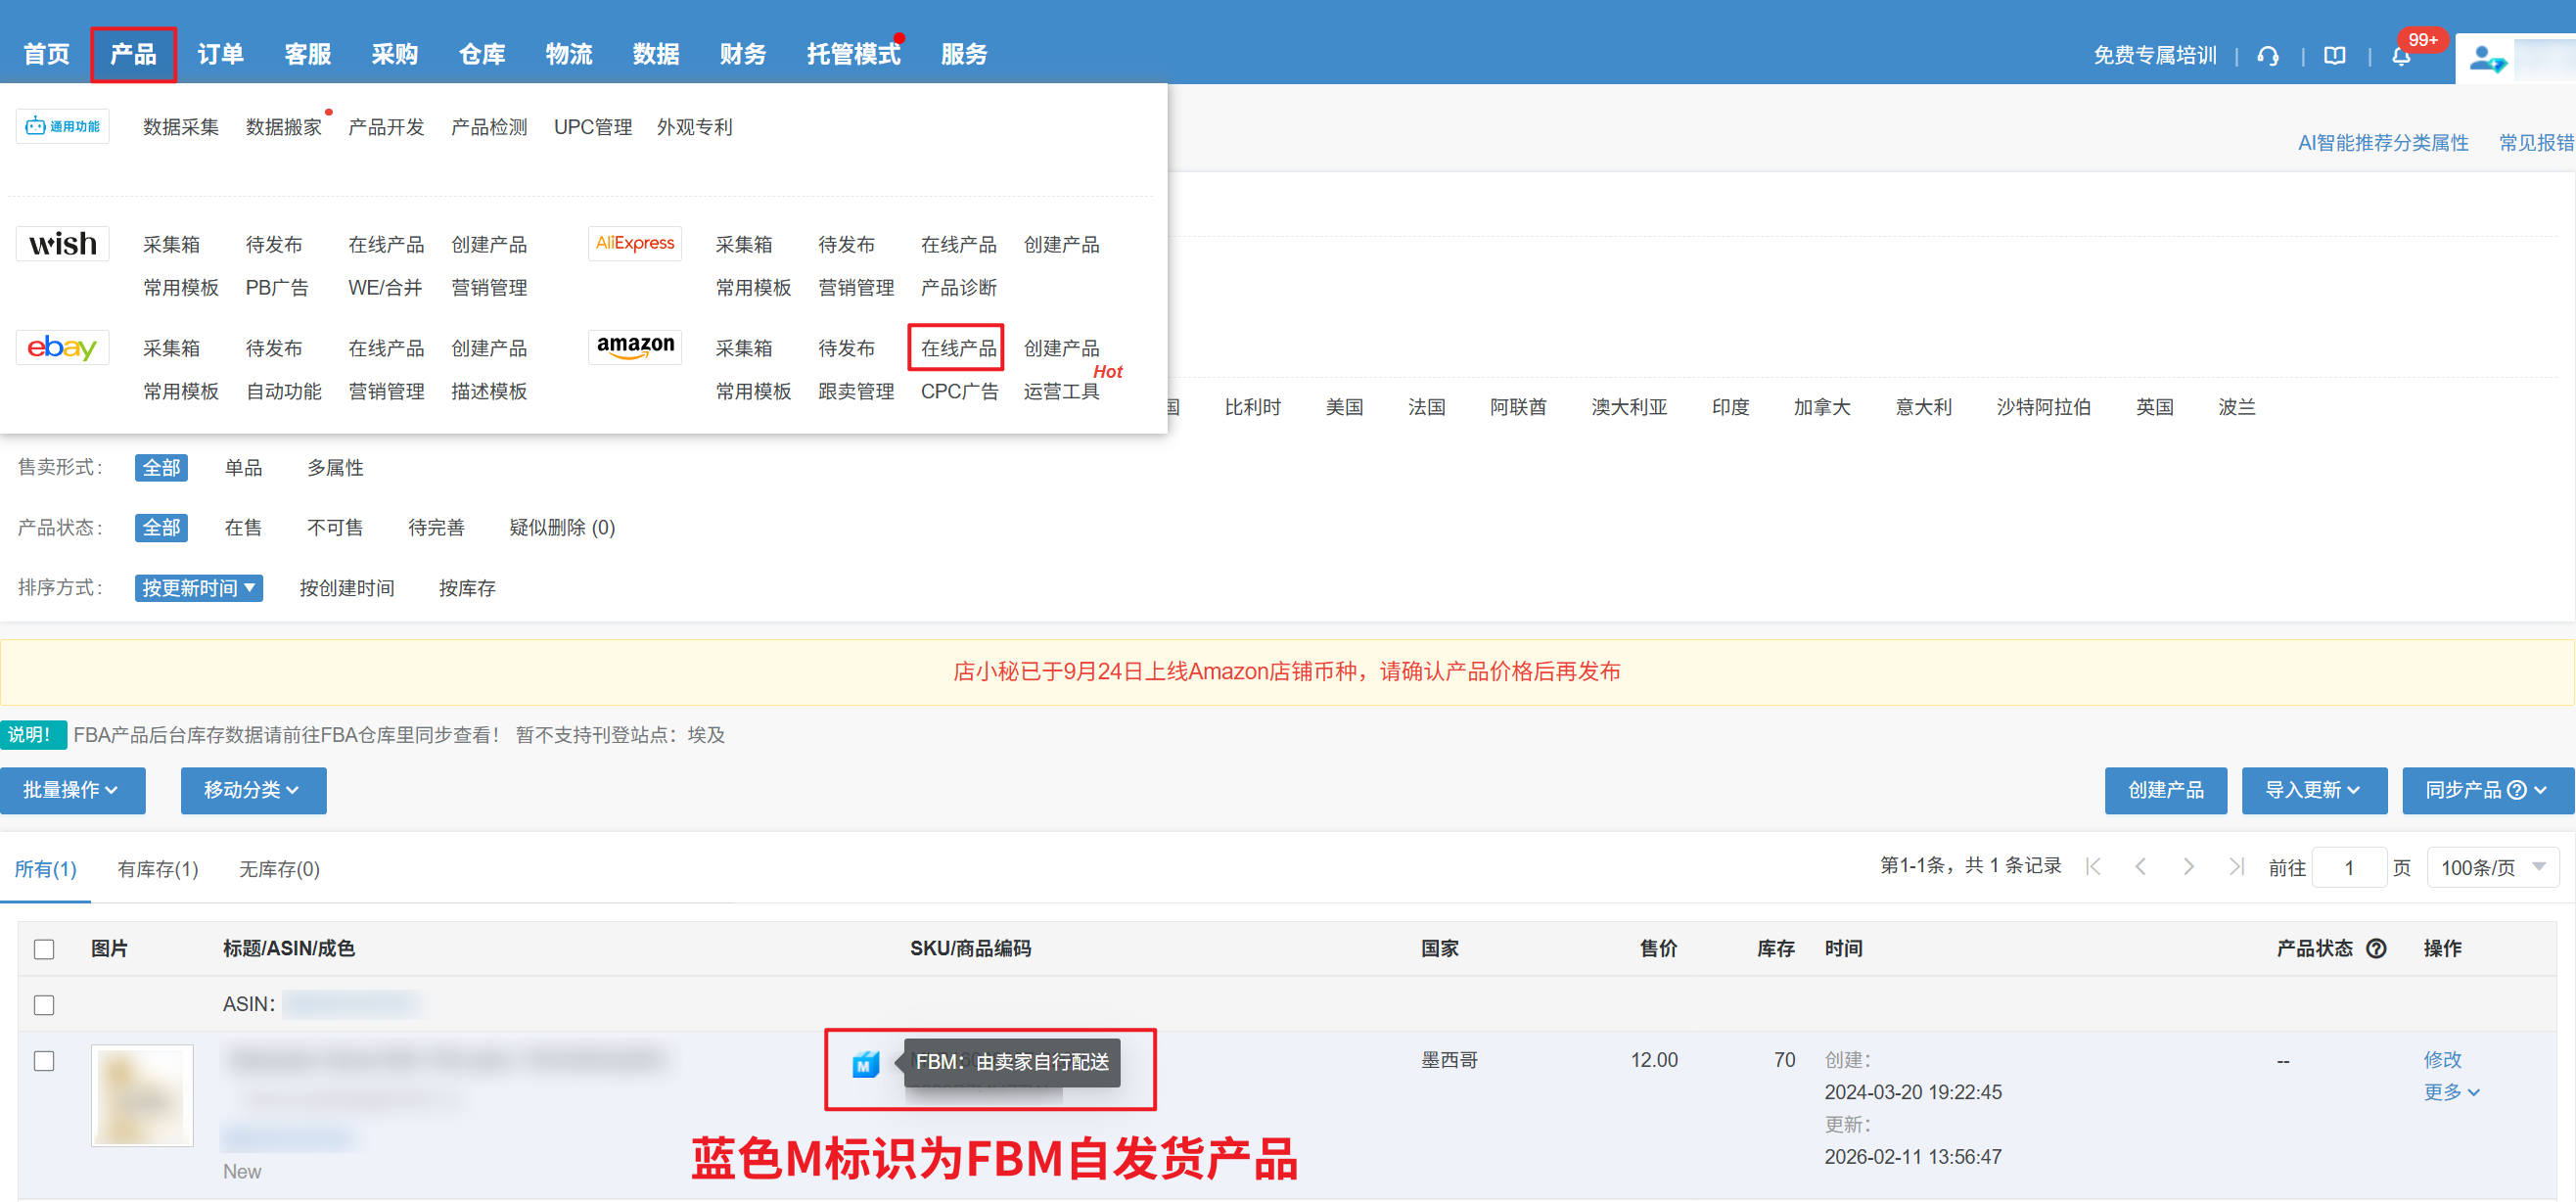The height and width of the screenshot is (1202, 2576).
Task: Click the product status help question icon
Action: pyautogui.click(x=2377, y=948)
